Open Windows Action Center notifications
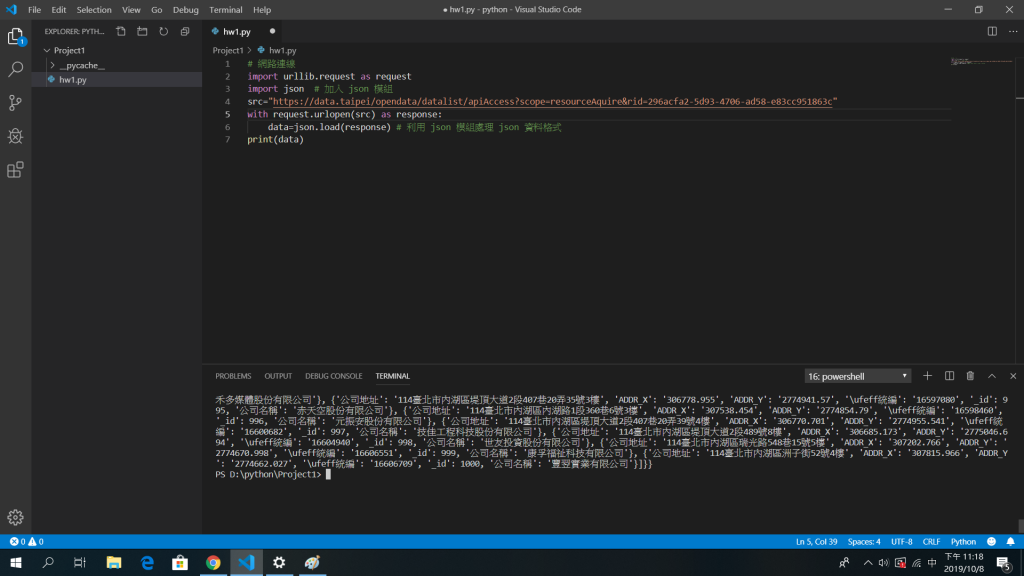The width and height of the screenshot is (1024, 576). [1004, 562]
